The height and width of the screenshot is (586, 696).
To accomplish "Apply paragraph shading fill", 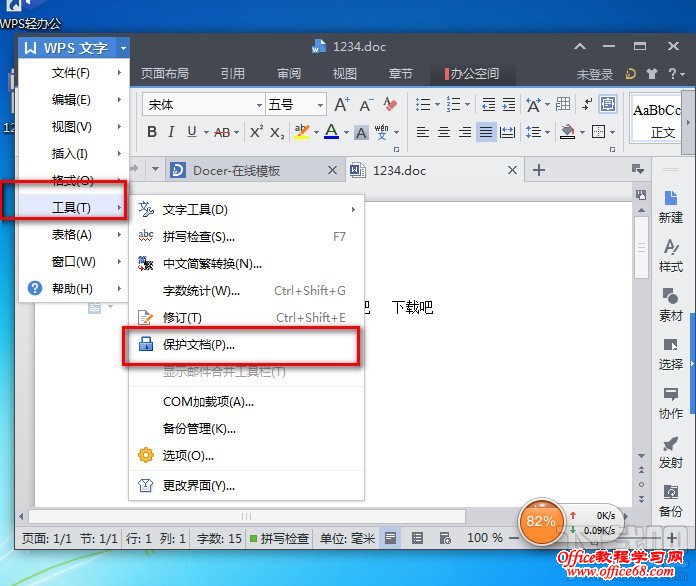I will 568,132.
